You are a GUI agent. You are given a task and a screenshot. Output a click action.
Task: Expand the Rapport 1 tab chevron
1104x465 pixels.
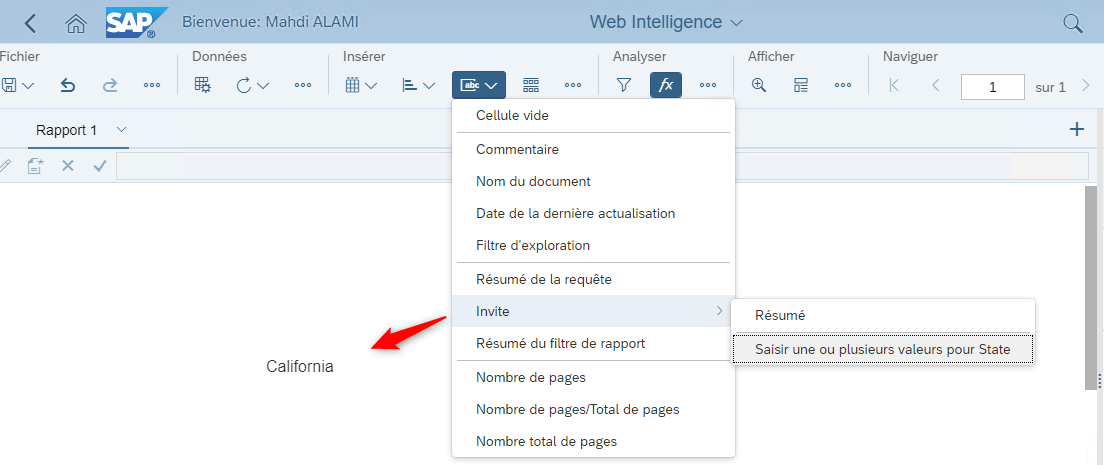[x=121, y=130]
